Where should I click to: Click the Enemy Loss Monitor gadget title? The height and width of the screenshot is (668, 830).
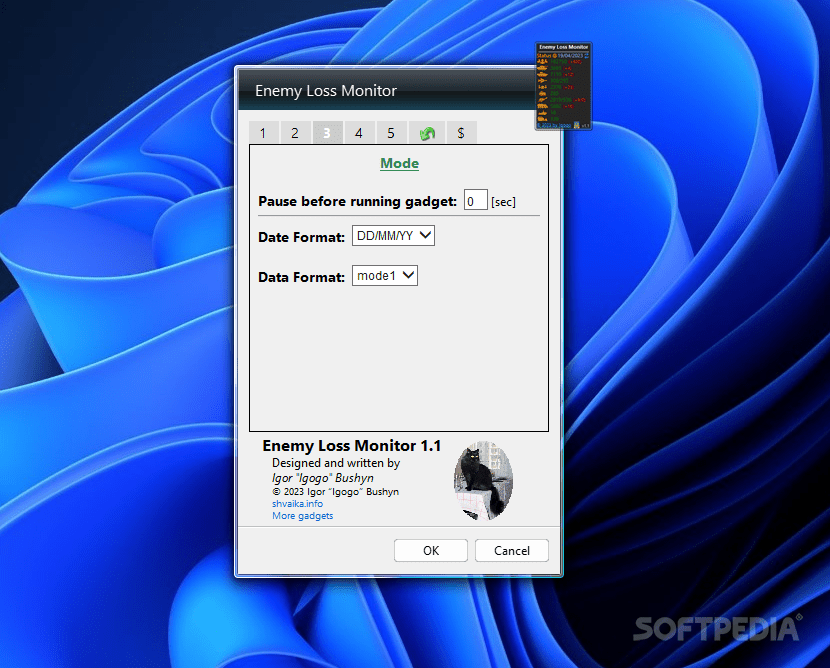point(564,47)
